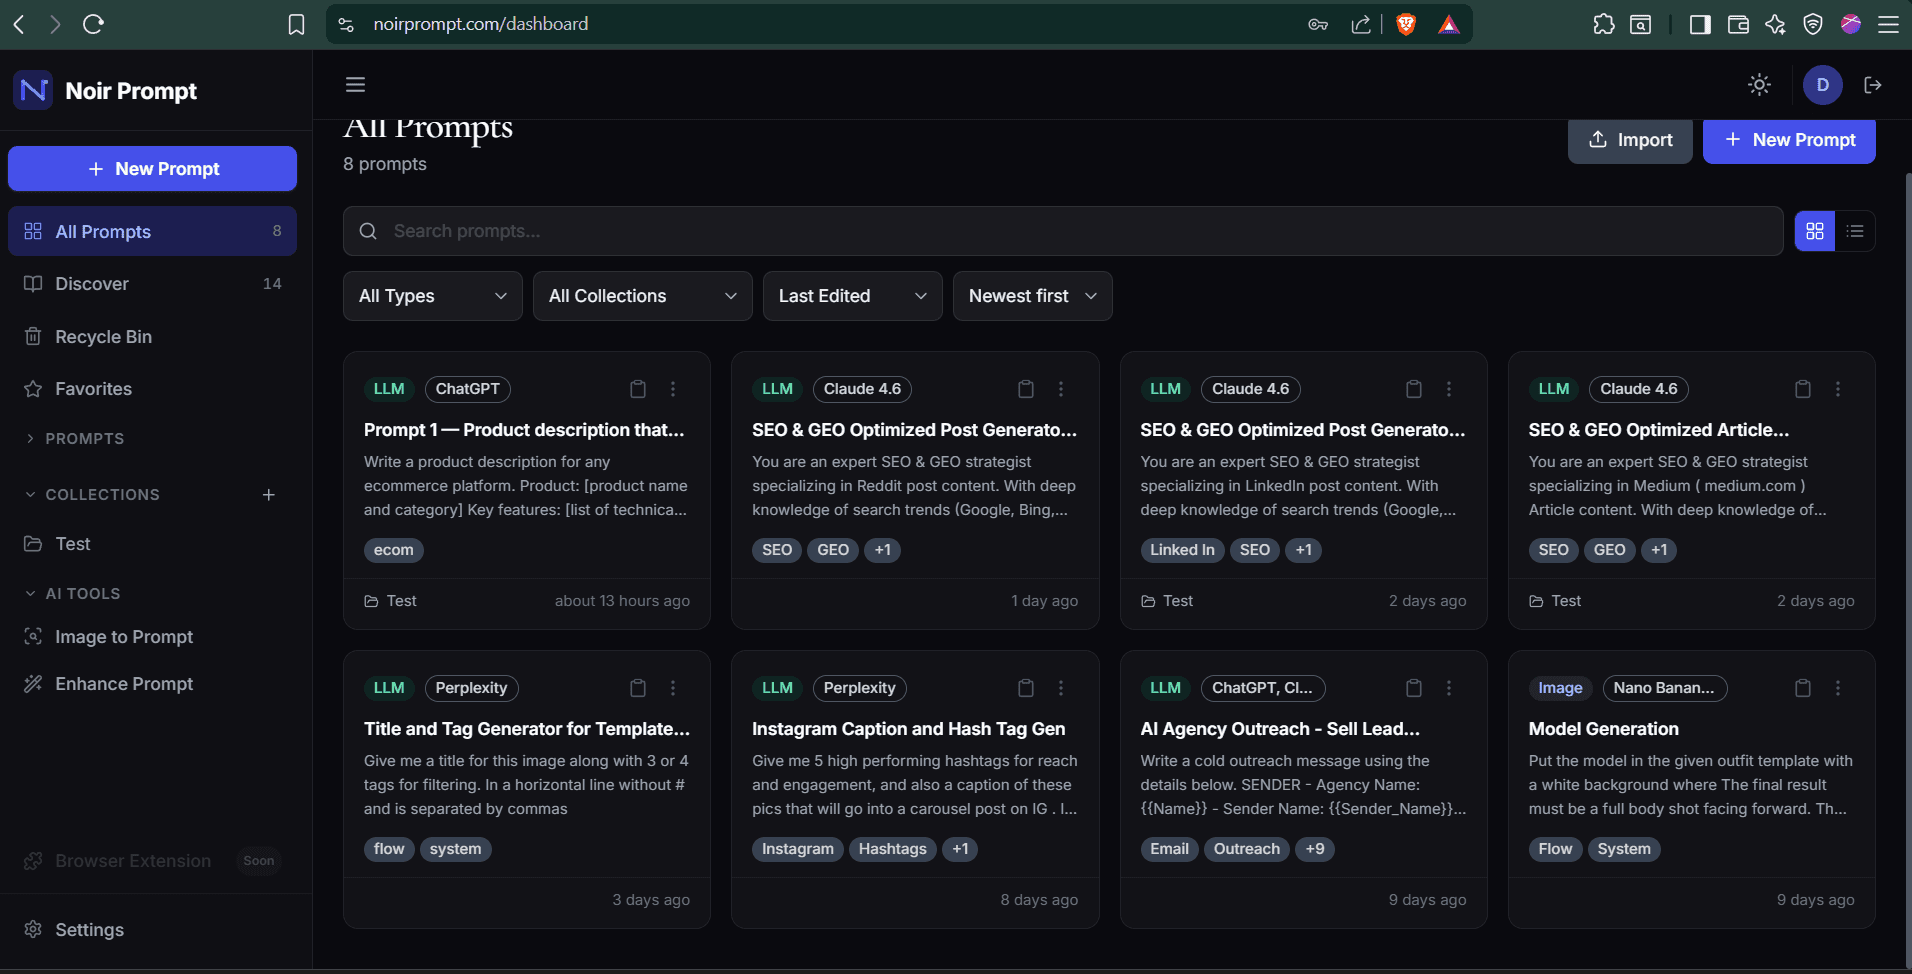Viewport: 1912px width, 974px height.
Task: Click the Import button
Action: 1630,140
